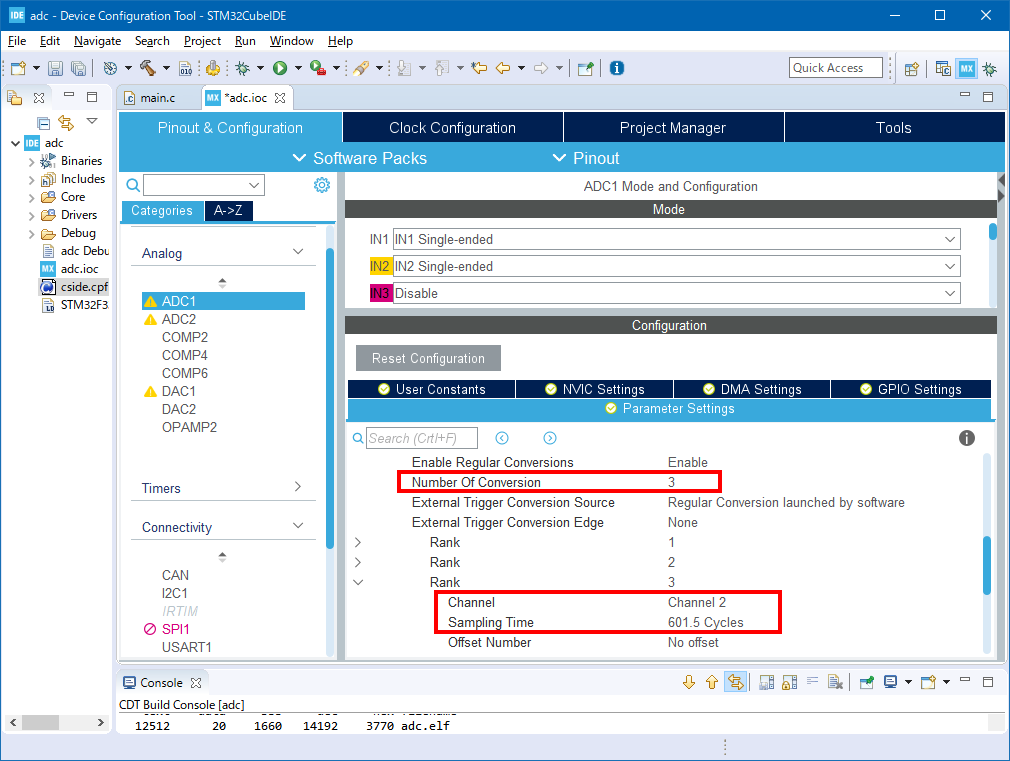Minimize the editor area

[x=964, y=95]
